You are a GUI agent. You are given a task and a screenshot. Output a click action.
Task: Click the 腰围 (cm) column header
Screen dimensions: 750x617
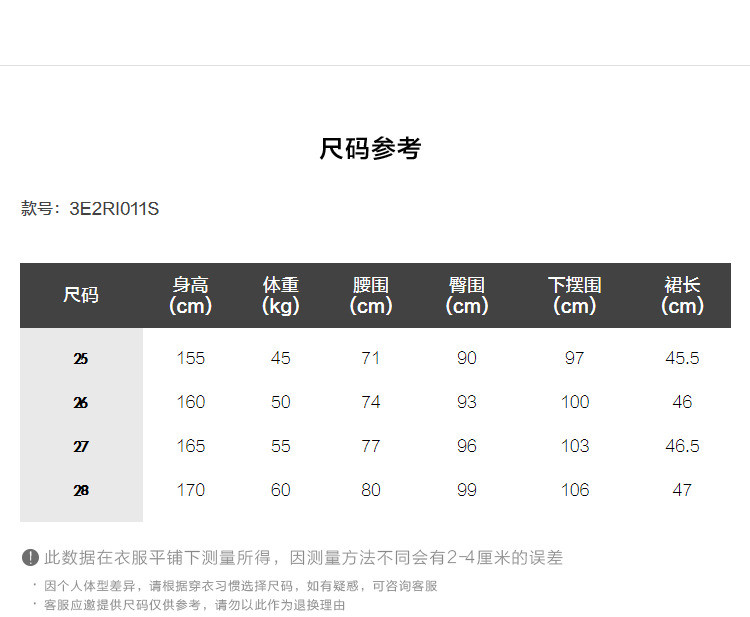click(370, 295)
